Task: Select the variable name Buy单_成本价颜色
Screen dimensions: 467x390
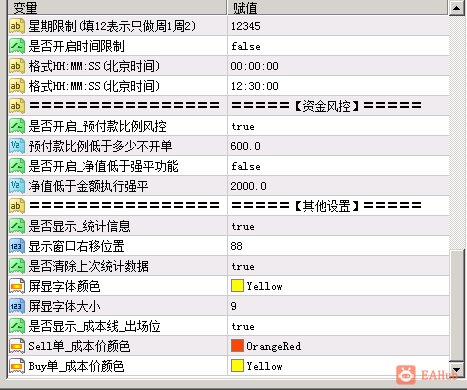Action: 76,366
